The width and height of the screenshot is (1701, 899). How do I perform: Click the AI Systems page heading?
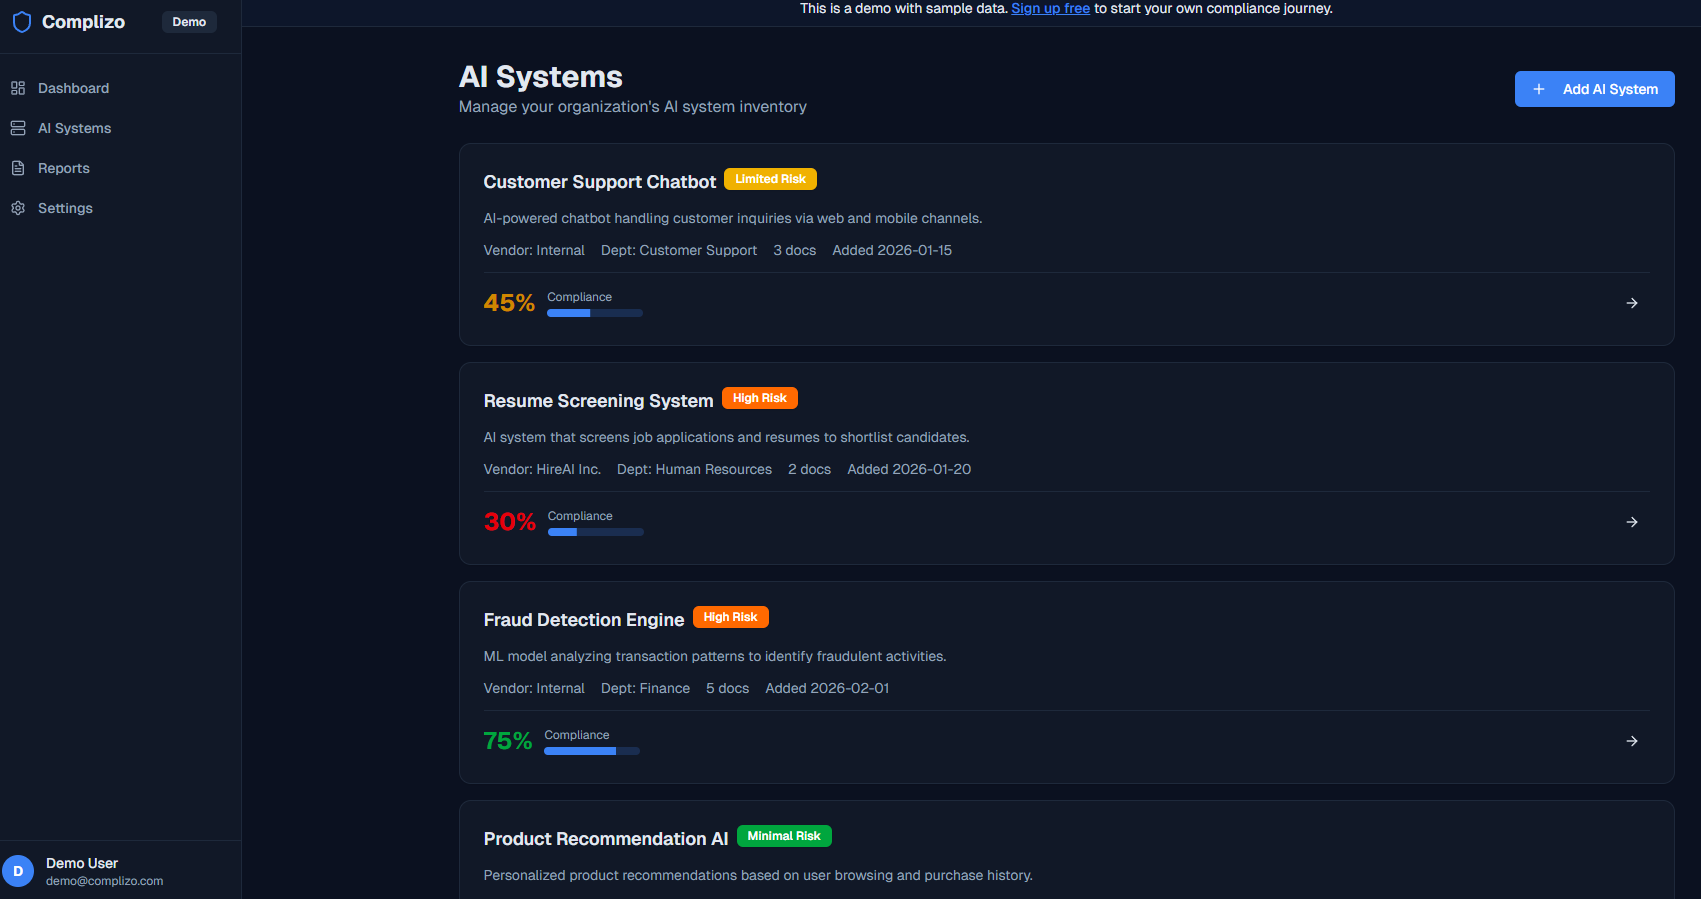click(x=541, y=77)
